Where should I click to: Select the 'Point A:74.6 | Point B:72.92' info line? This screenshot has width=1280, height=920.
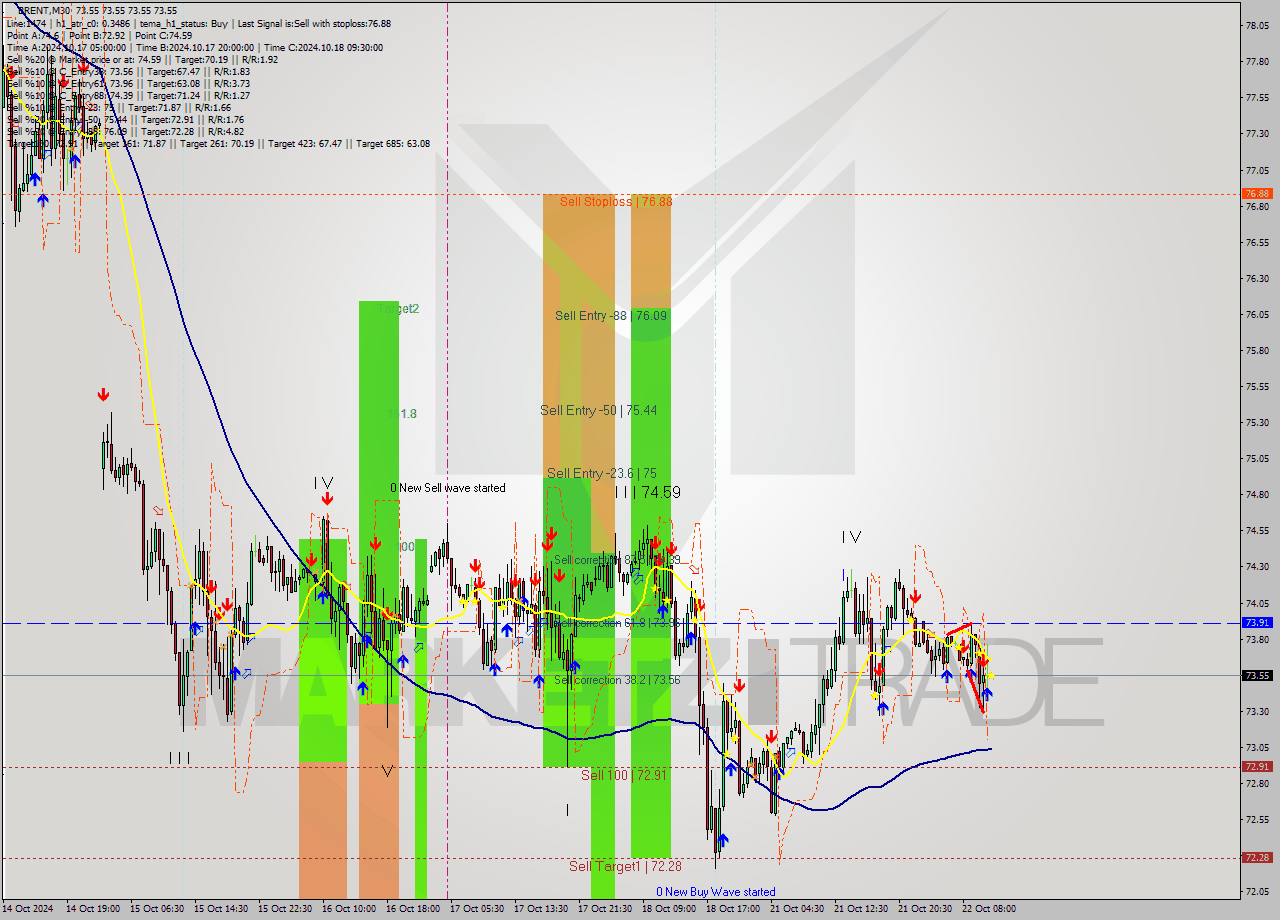click(68, 35)
